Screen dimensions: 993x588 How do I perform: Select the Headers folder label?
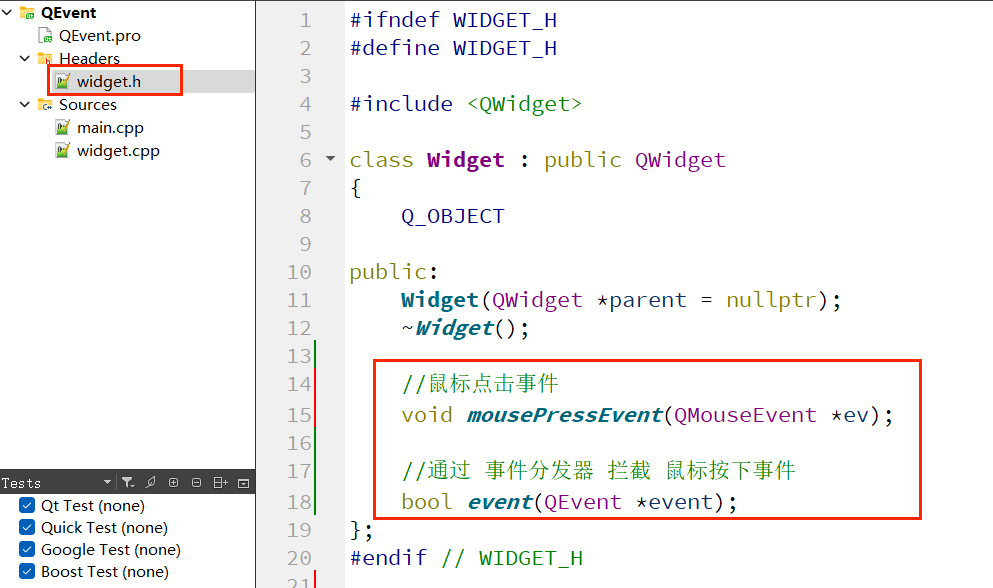[x=89, y=58]
